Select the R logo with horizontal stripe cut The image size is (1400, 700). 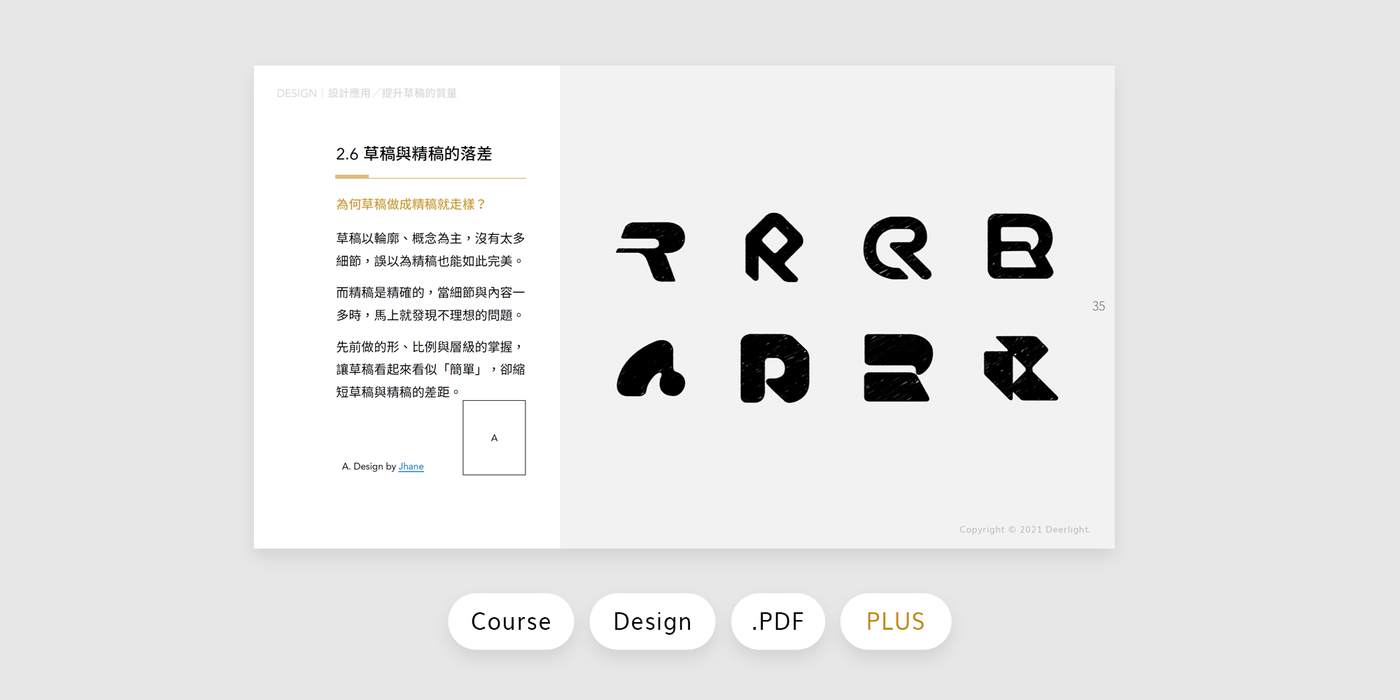point(898,368)
